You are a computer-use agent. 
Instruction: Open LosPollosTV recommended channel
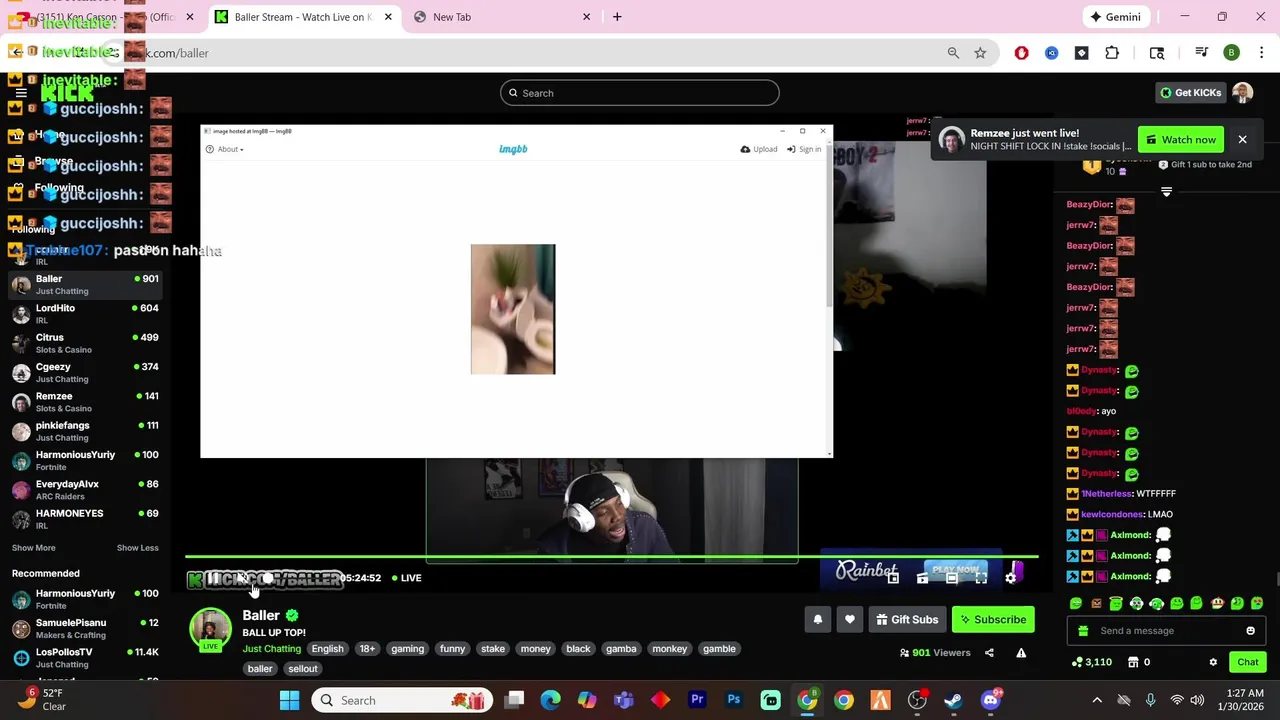[x=85, y=658]
